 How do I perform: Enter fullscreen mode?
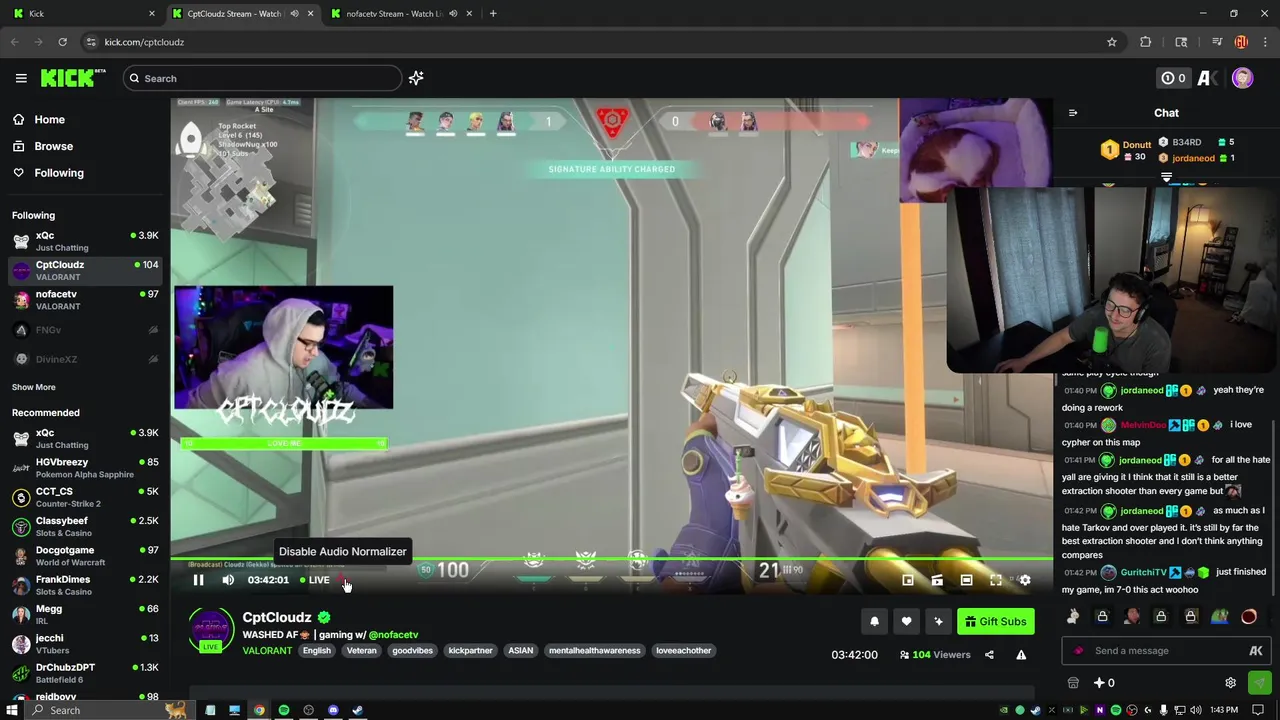tap(996, 580)
